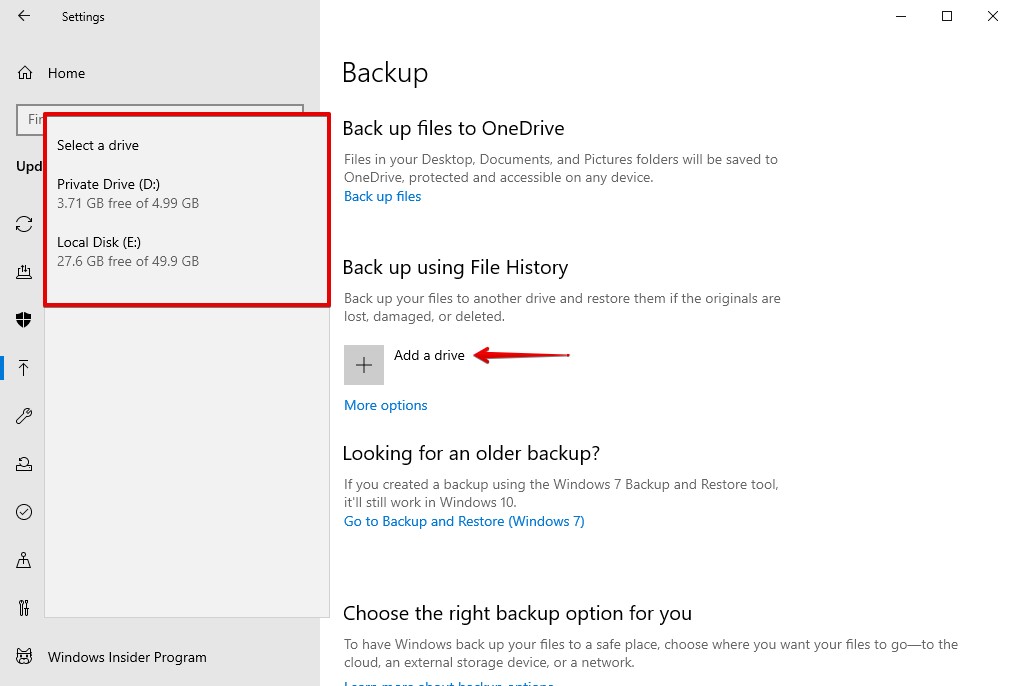
Task: Open Windows Security via the shield icon
Action: coord(24,320)
